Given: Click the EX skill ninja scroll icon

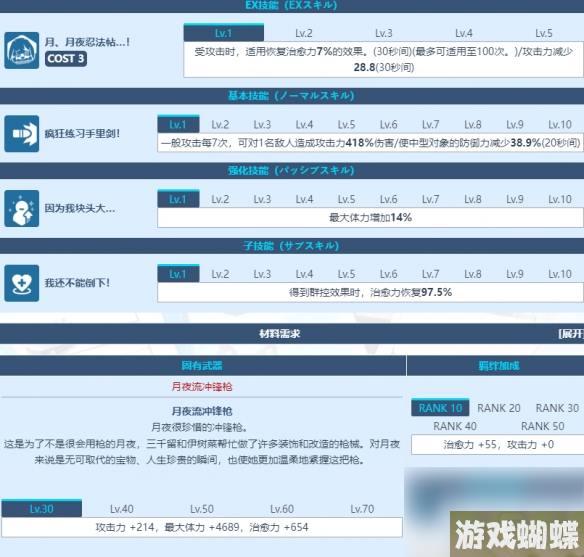Looking at the screenshot, I should point(22,50).
